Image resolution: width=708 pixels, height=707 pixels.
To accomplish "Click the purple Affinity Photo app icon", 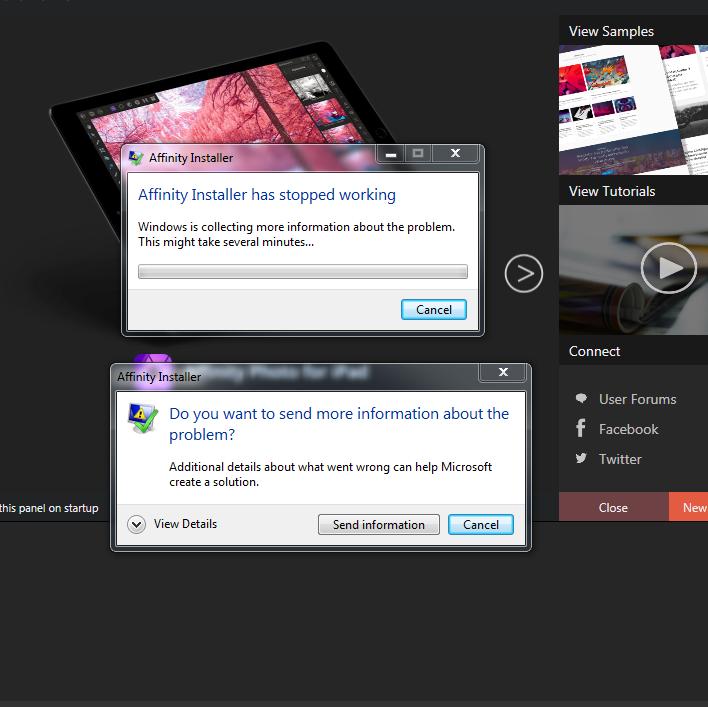I will (153, 370).
